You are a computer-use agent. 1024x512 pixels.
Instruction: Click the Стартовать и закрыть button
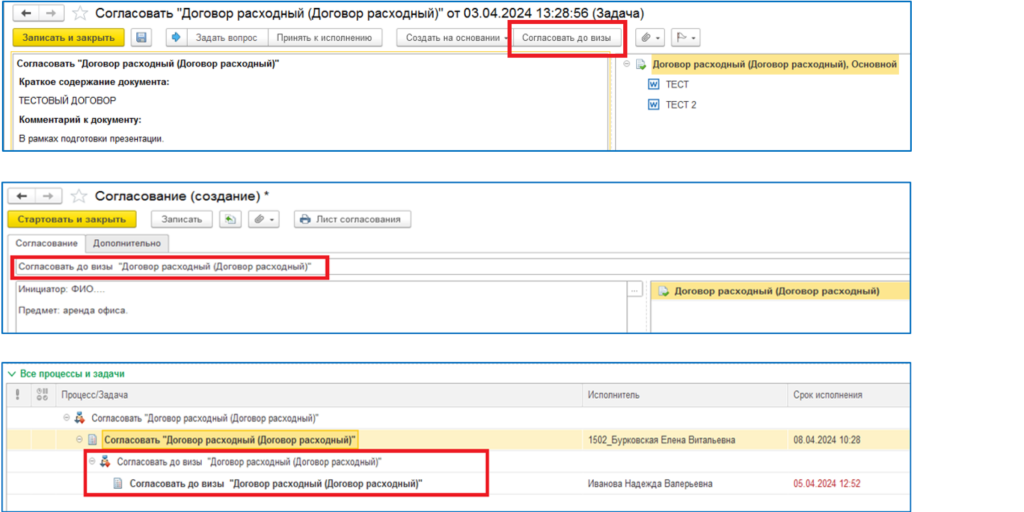(71, 219)
